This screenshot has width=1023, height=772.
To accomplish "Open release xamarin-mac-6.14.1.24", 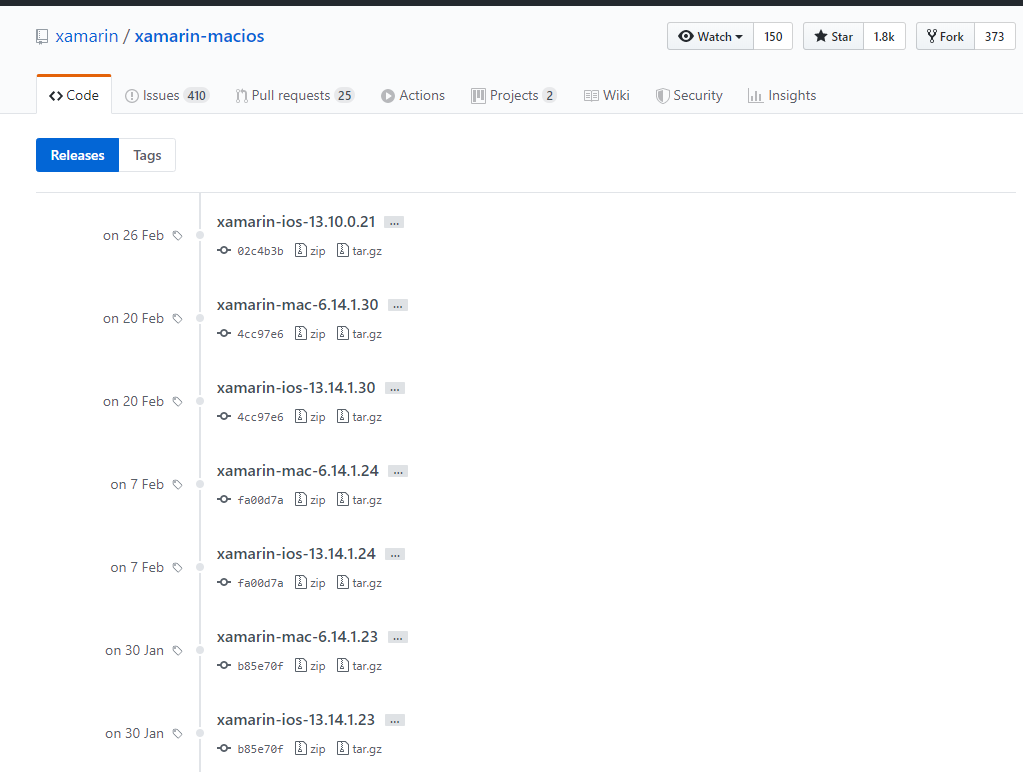I will tap(298, 471).
